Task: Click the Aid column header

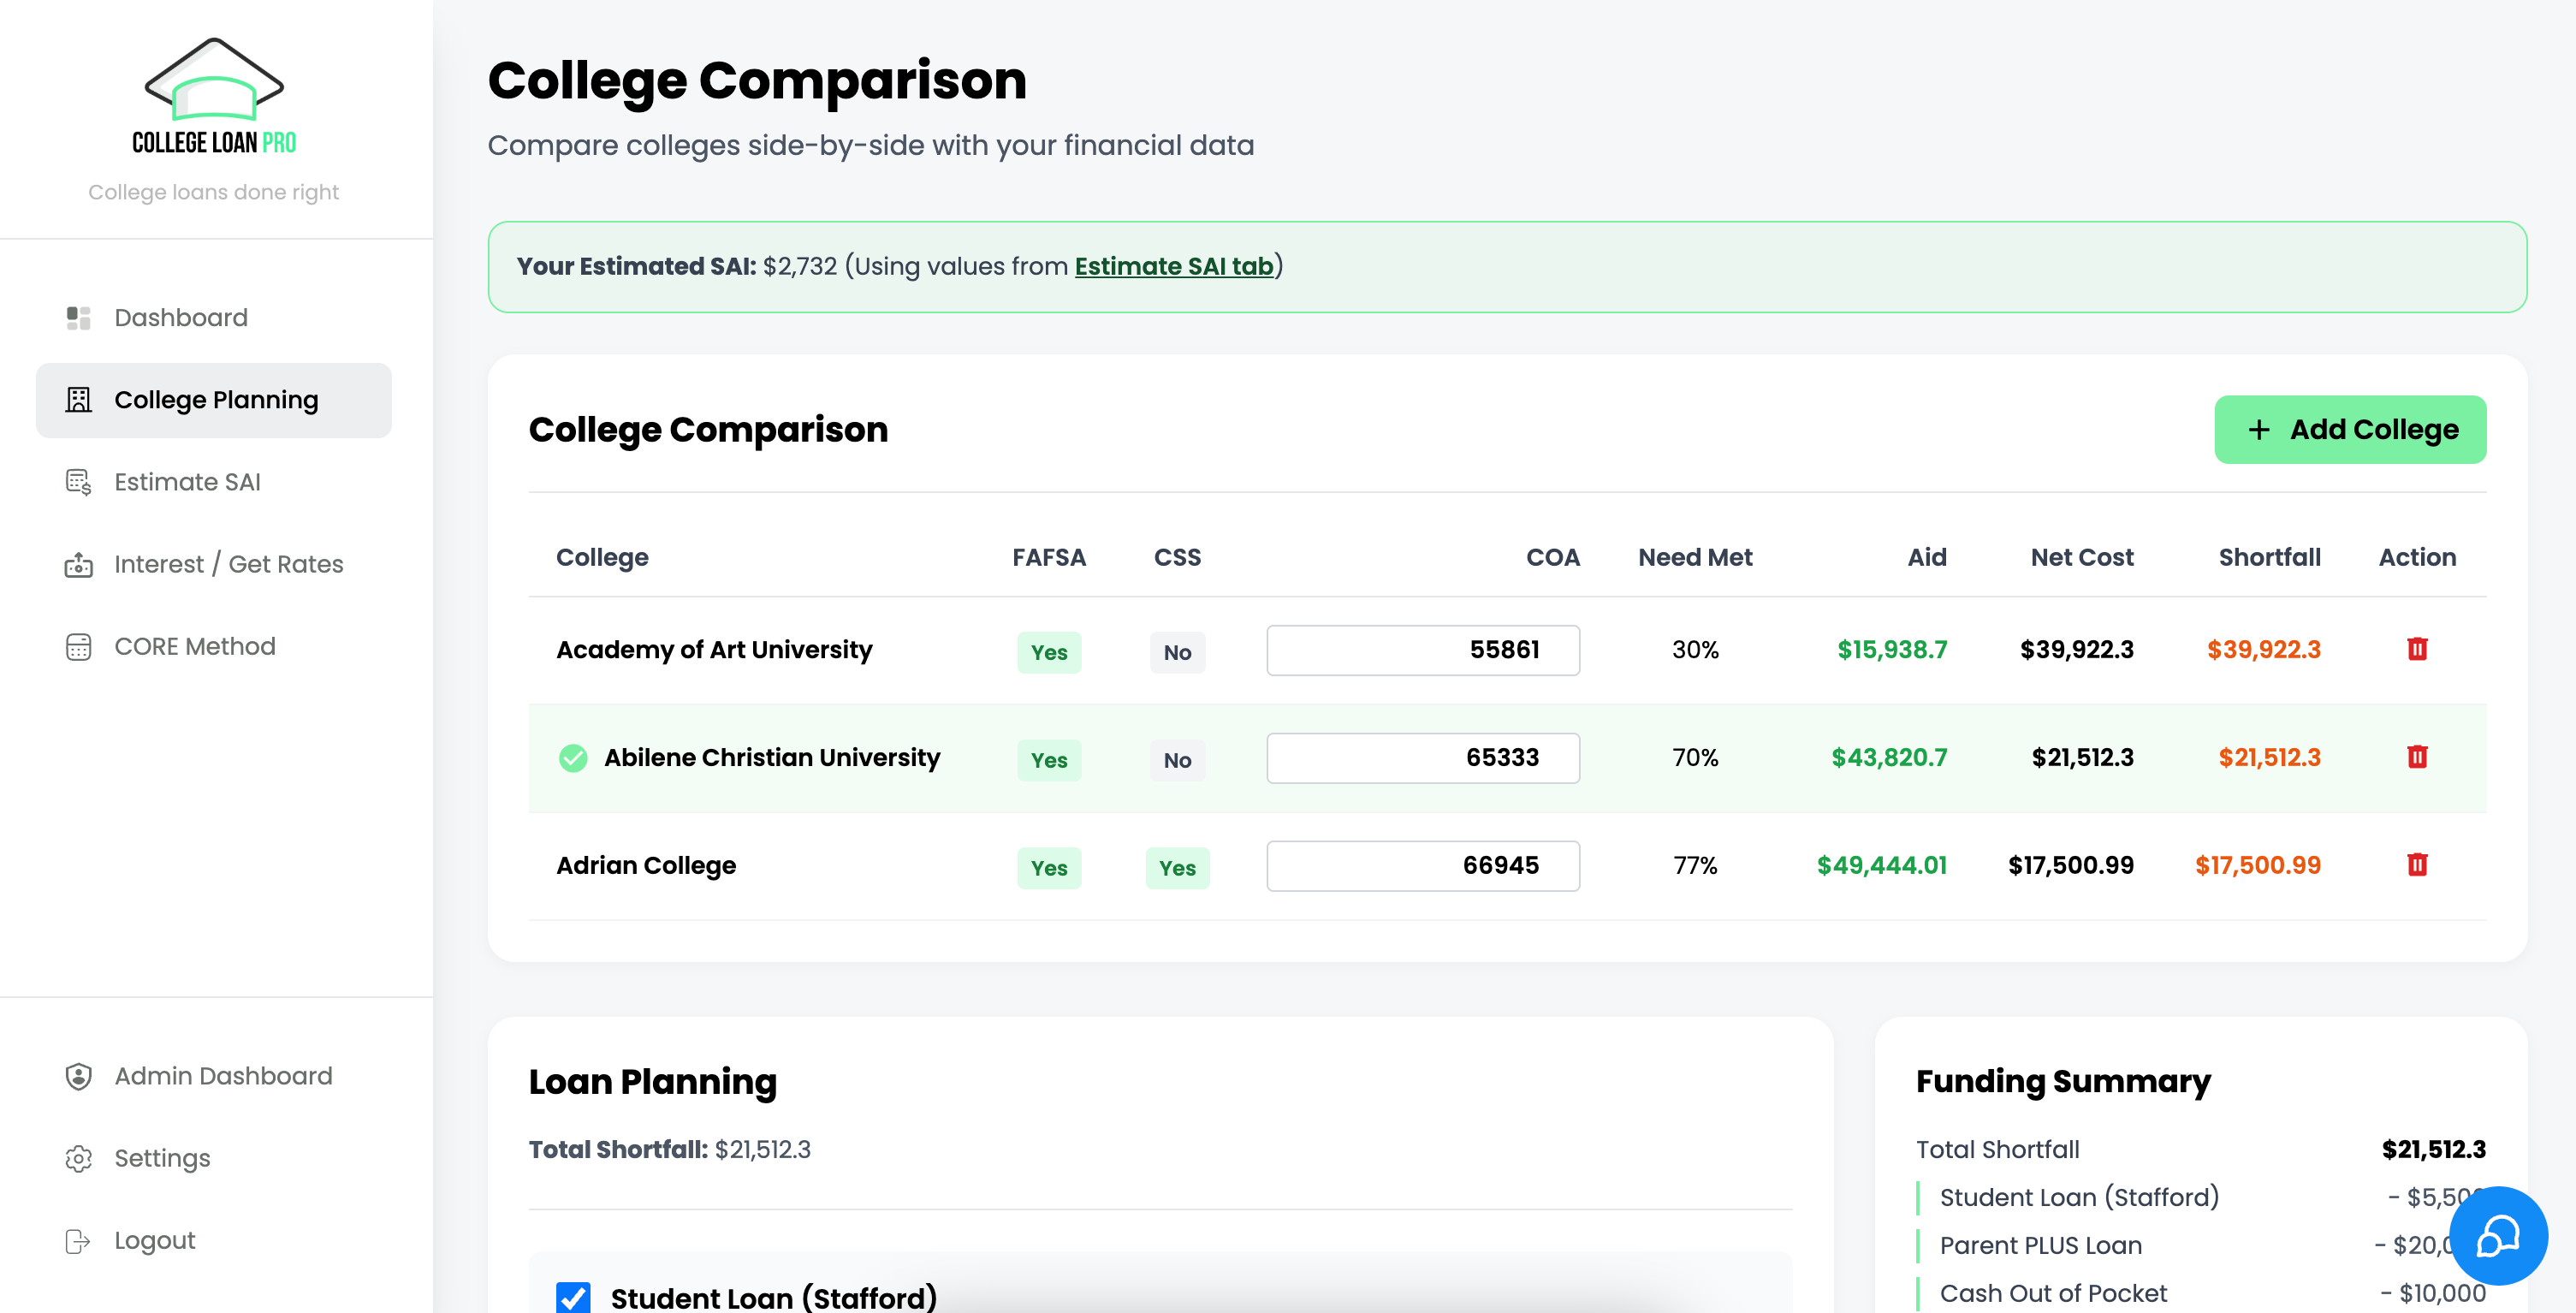Action: (x=1926, y=558)
